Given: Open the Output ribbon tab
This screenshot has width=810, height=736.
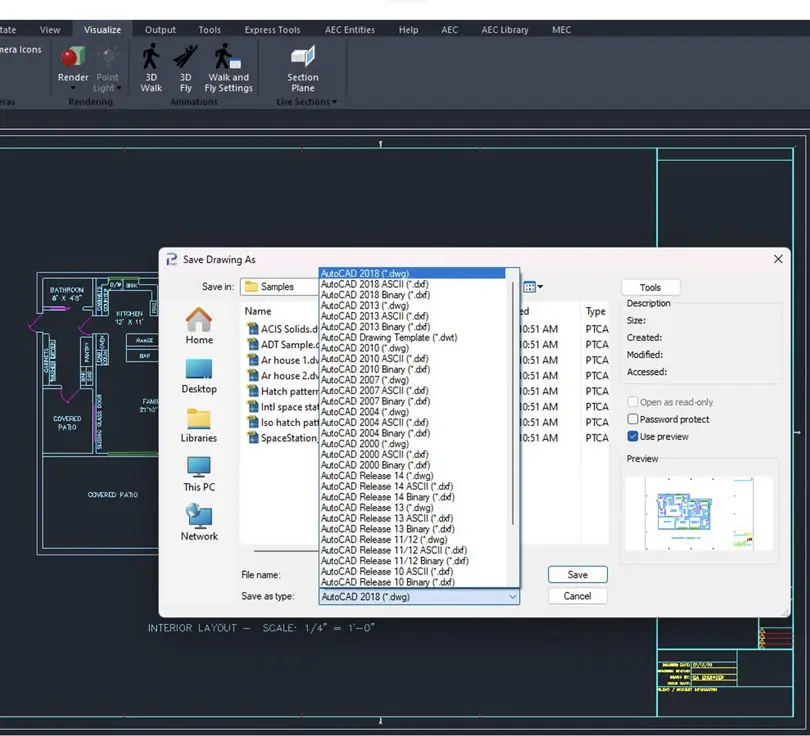Looking at the screenshot, I should pos(160,30).
